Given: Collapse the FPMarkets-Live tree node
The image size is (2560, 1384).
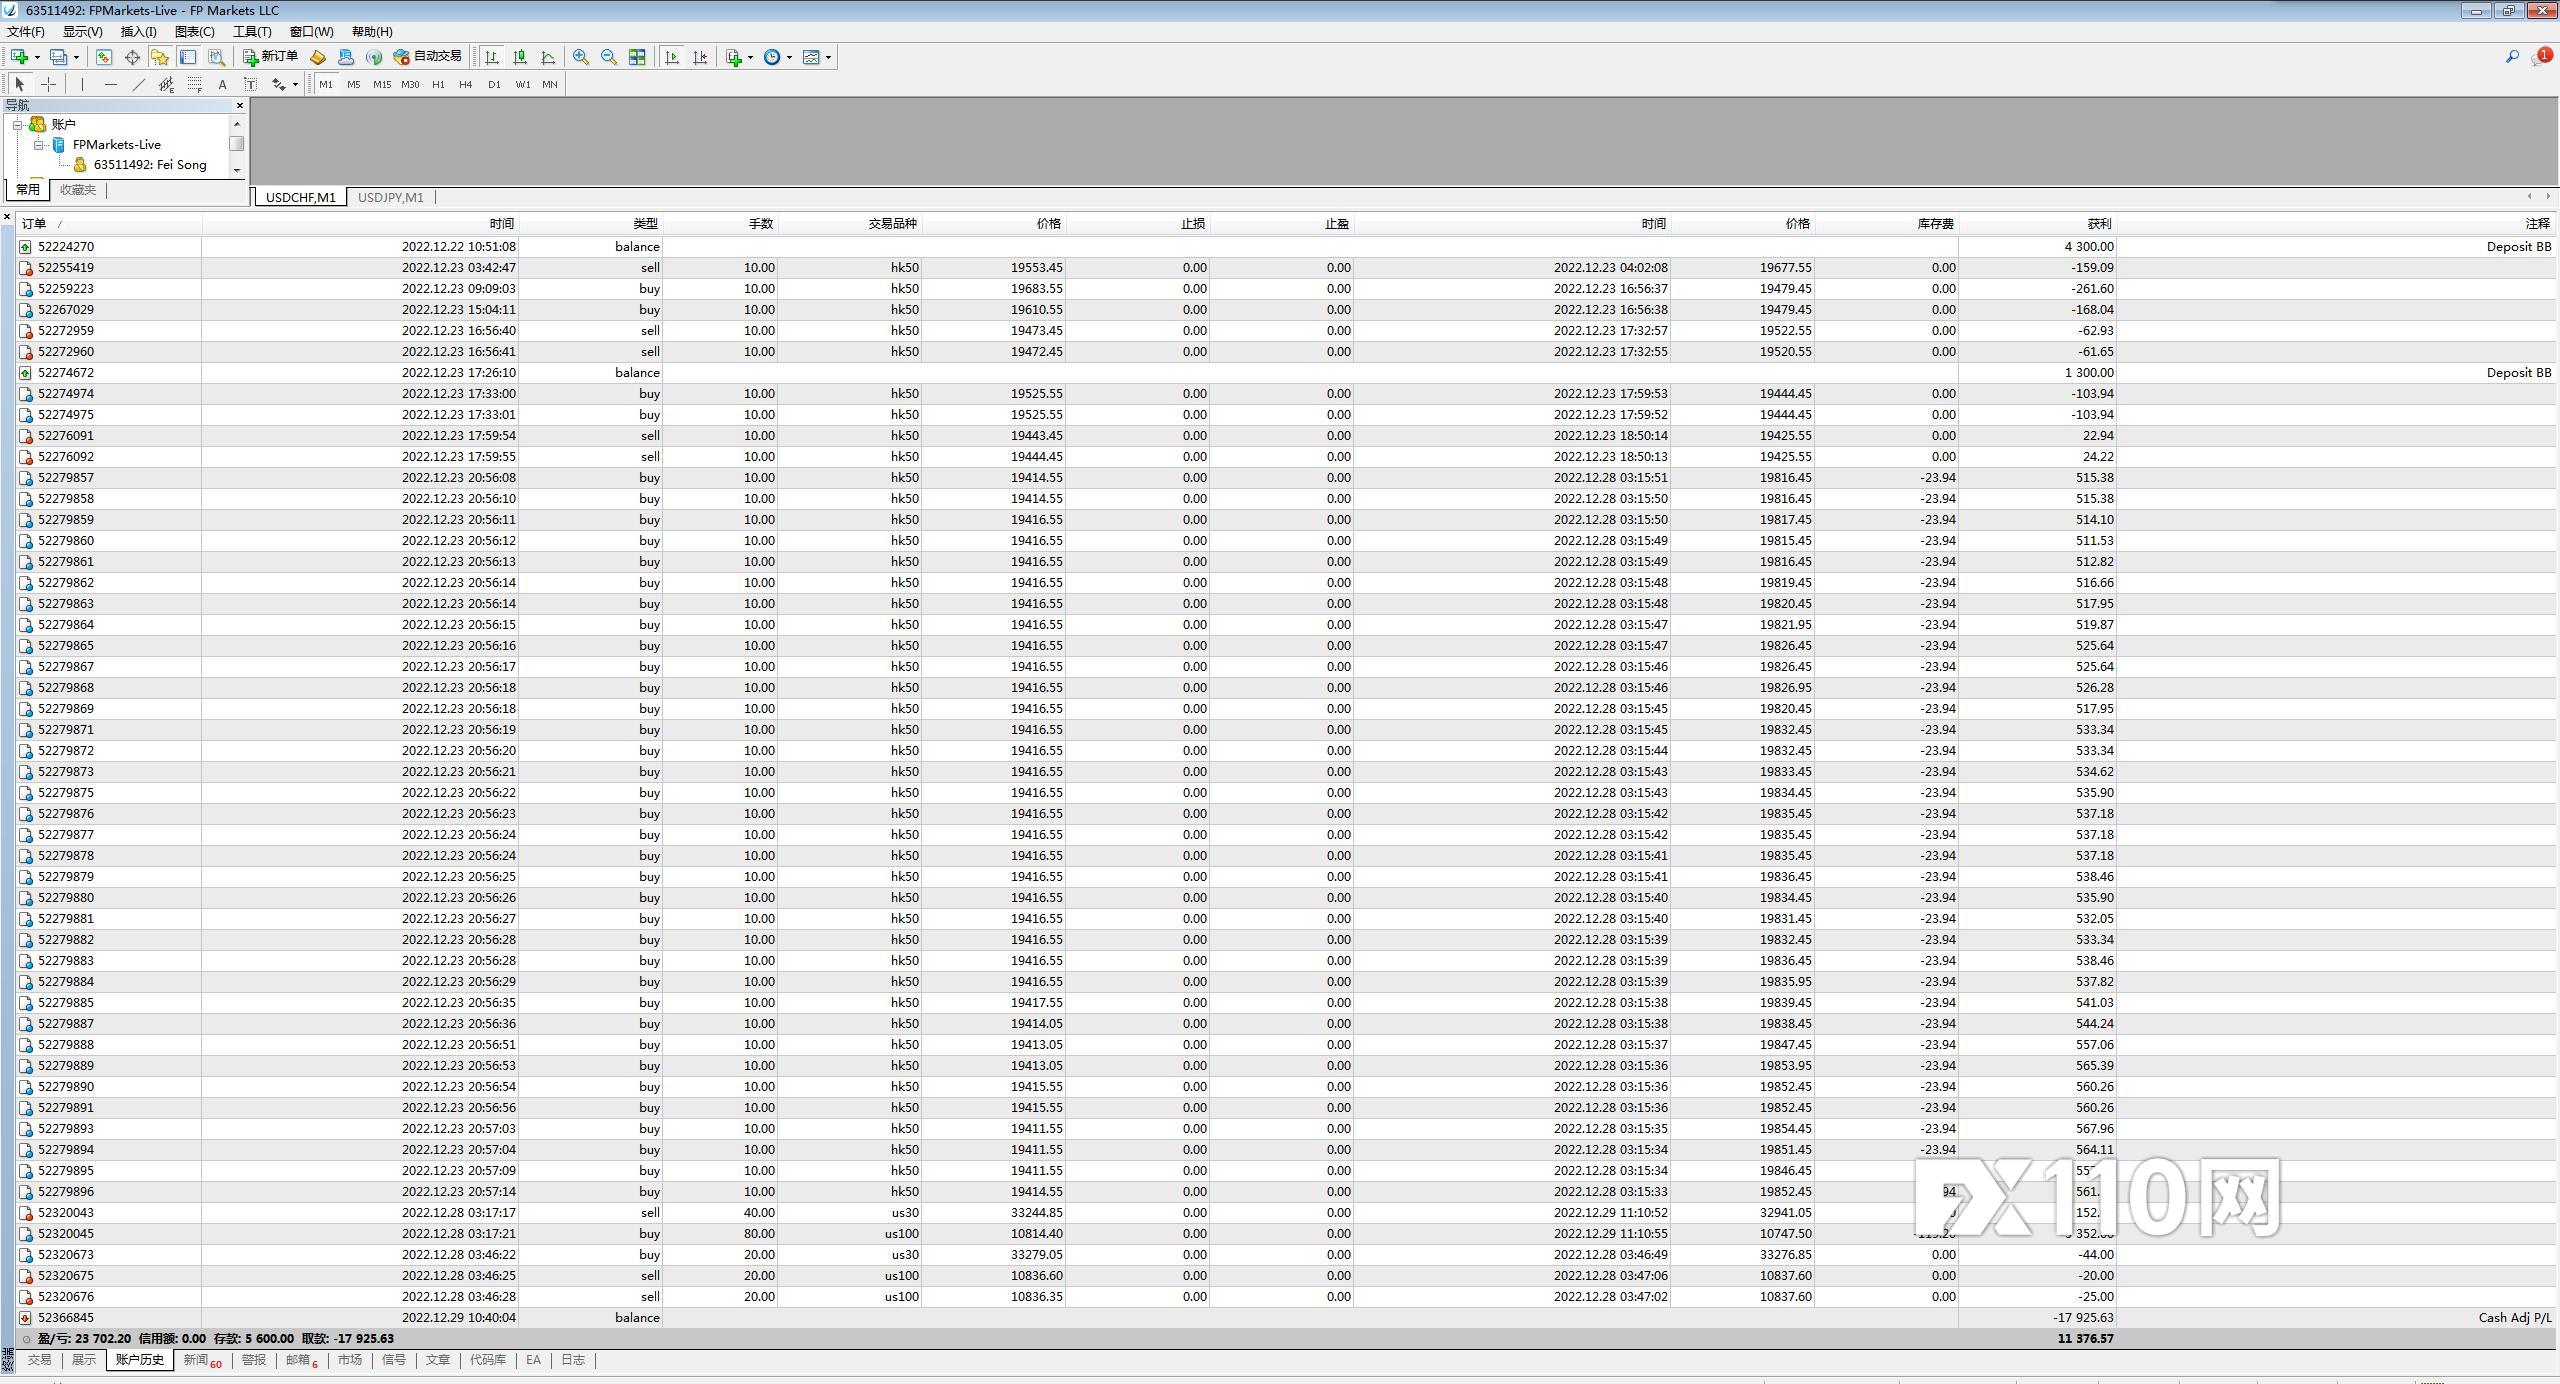Looking at the screenshot, I should (x=38, y=145).
